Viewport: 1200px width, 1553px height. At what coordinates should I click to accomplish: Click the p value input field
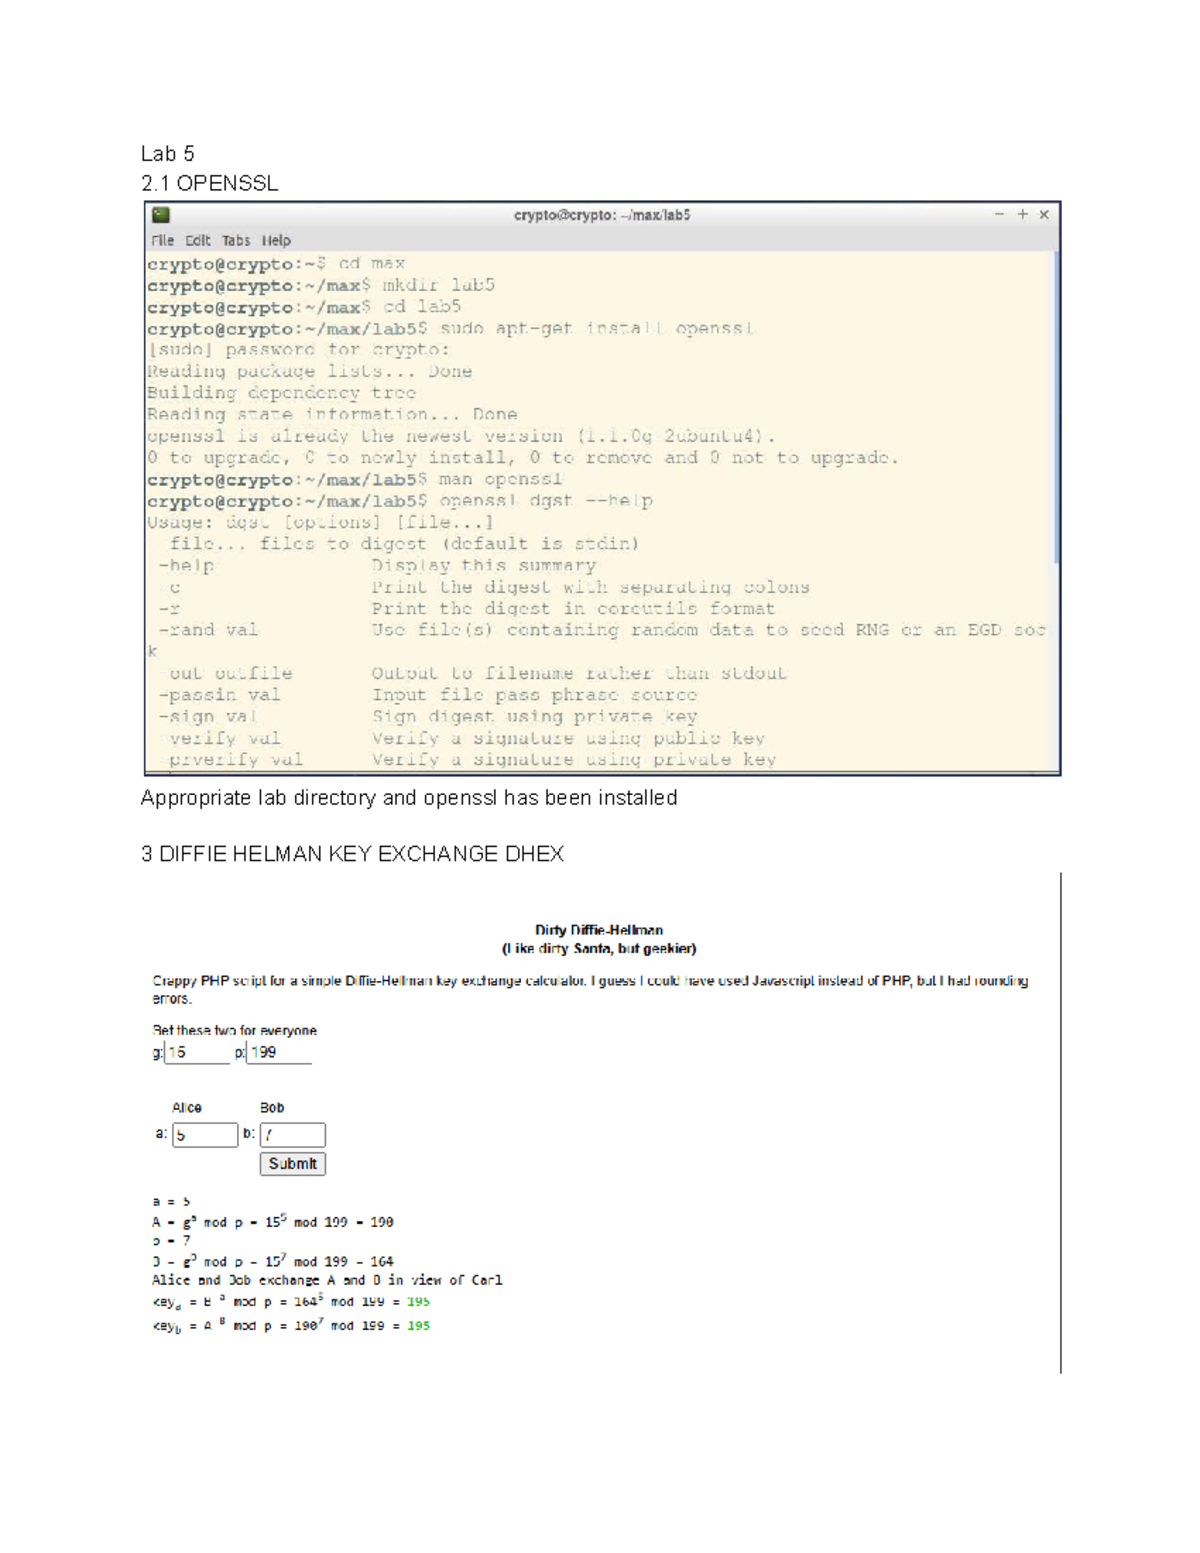(279, 1052)
